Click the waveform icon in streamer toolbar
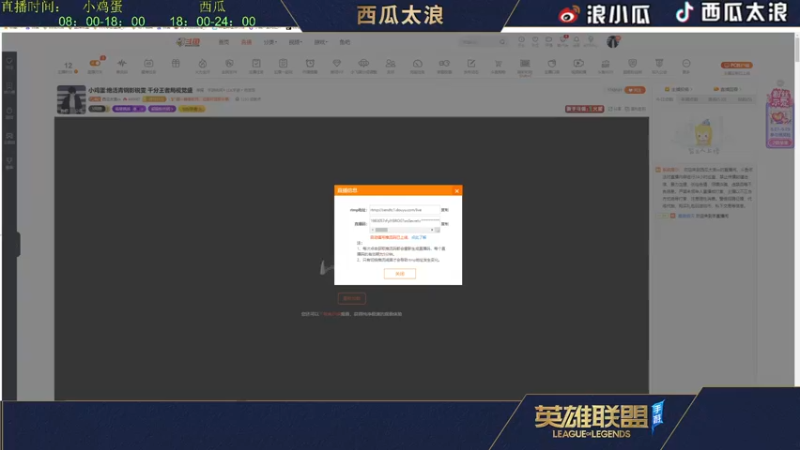The width and height of the screenshot is (800, 450). [x=121, y=65]
